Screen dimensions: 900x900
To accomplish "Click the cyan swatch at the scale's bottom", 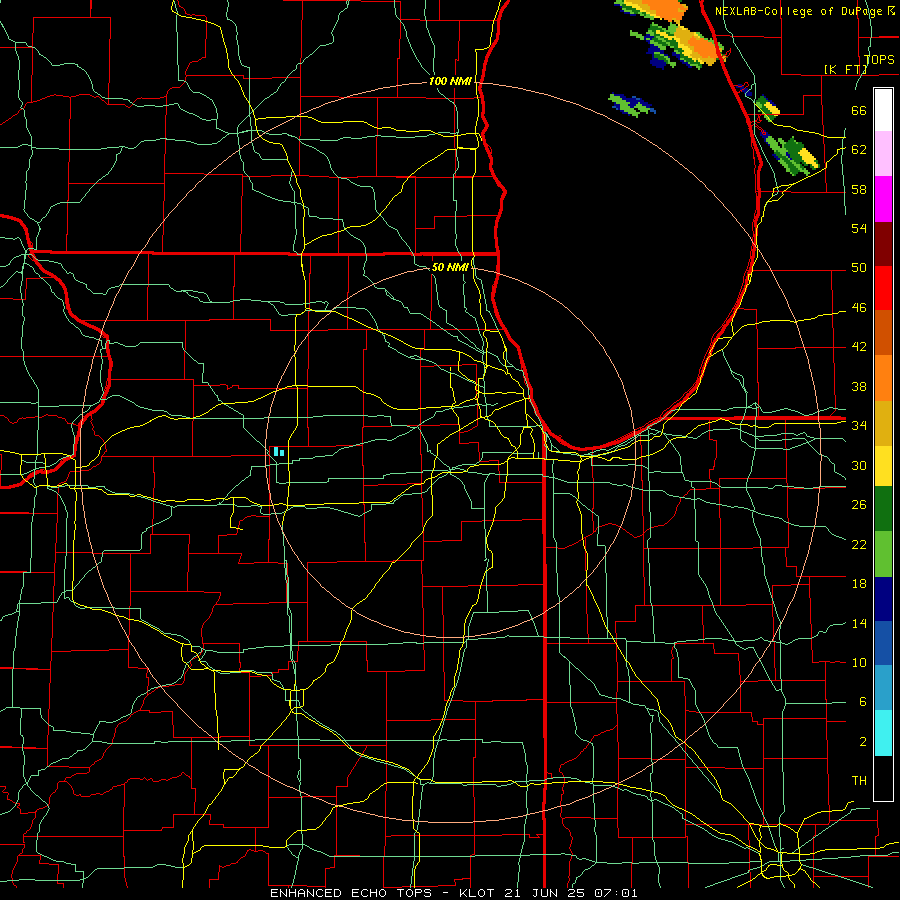I will point(883,733).
